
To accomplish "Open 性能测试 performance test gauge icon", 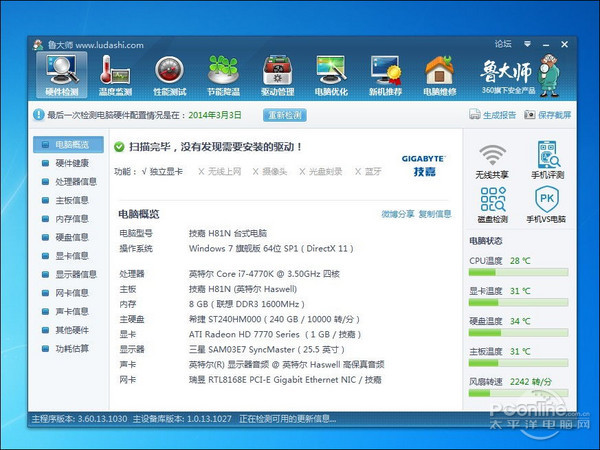I will click(169, 75).
